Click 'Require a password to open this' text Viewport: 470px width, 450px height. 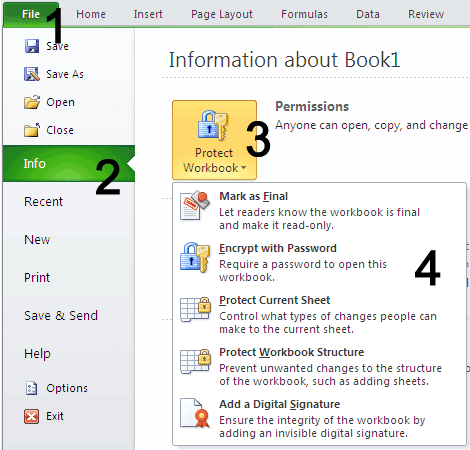pyautogui.click(x=303, y=264)
